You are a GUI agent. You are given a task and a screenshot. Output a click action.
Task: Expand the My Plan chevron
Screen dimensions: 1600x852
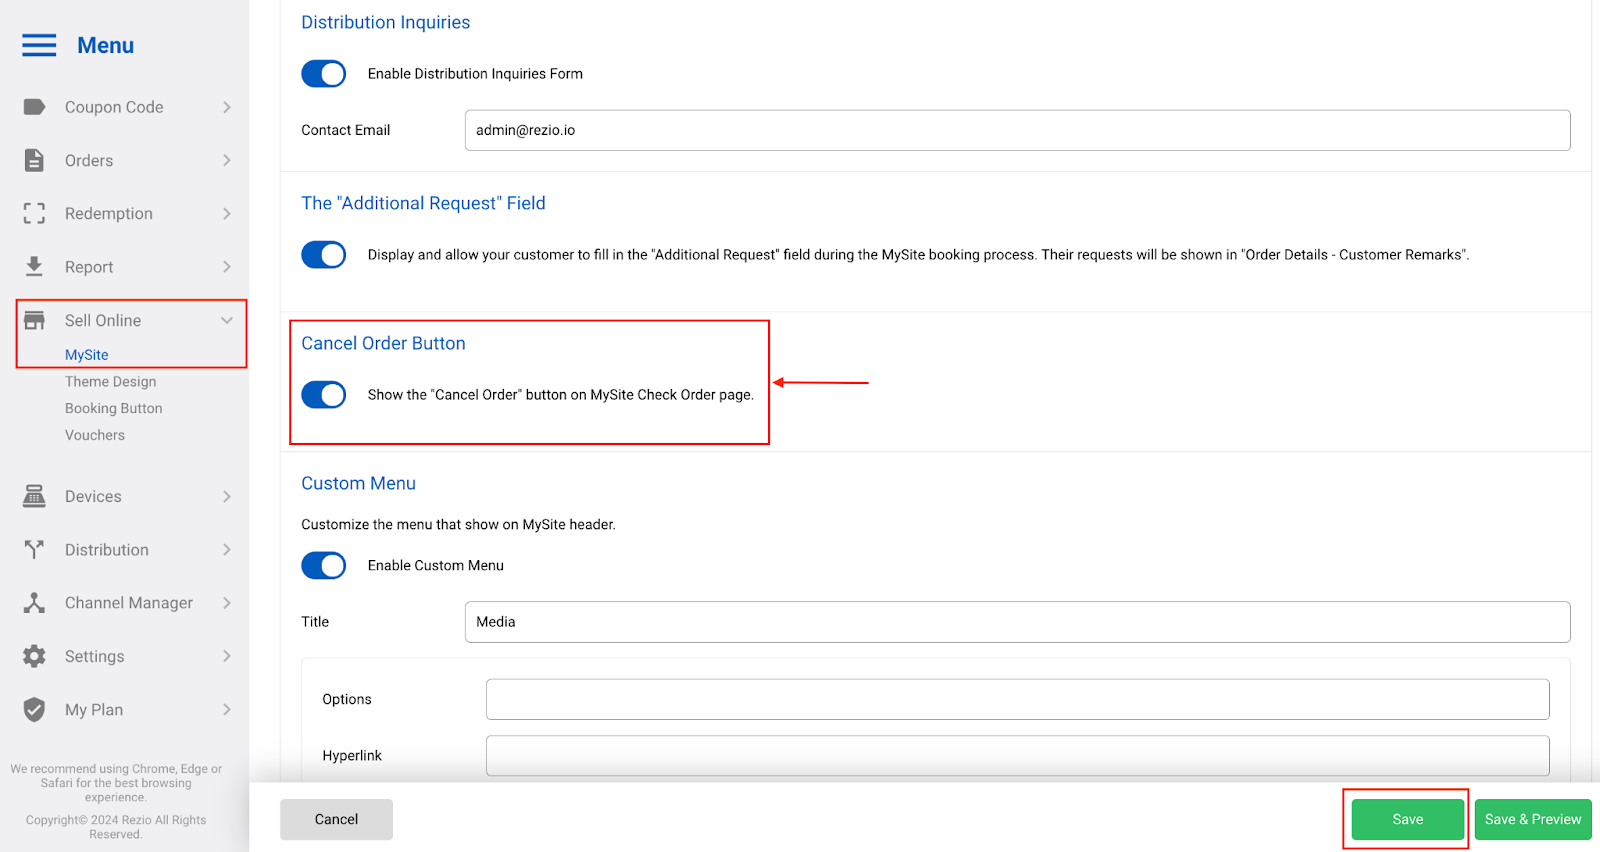pos(227,709)
